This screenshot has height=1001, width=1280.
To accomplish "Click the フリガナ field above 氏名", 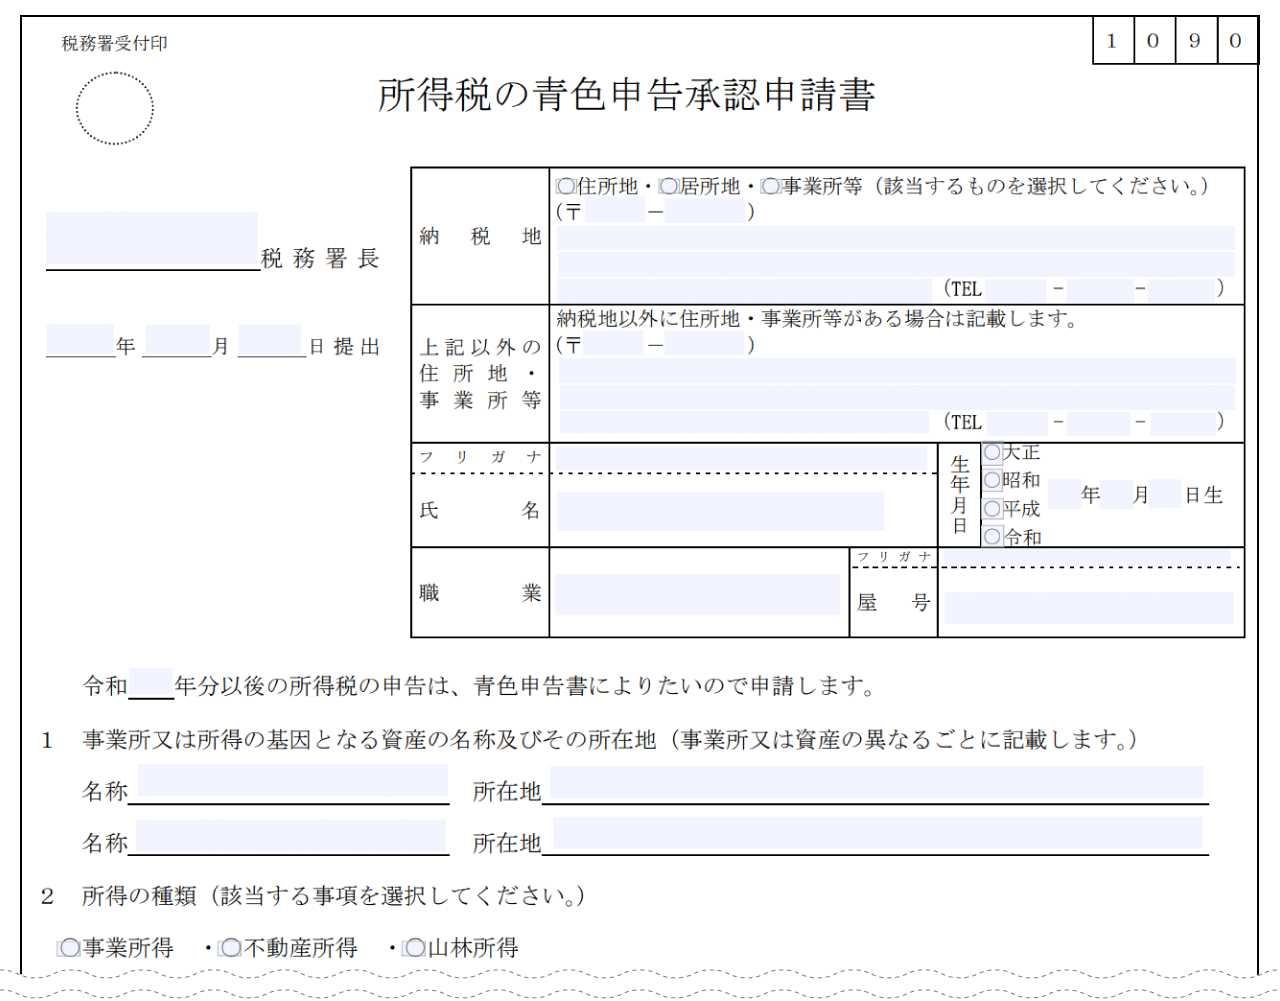I will (741, 458).
